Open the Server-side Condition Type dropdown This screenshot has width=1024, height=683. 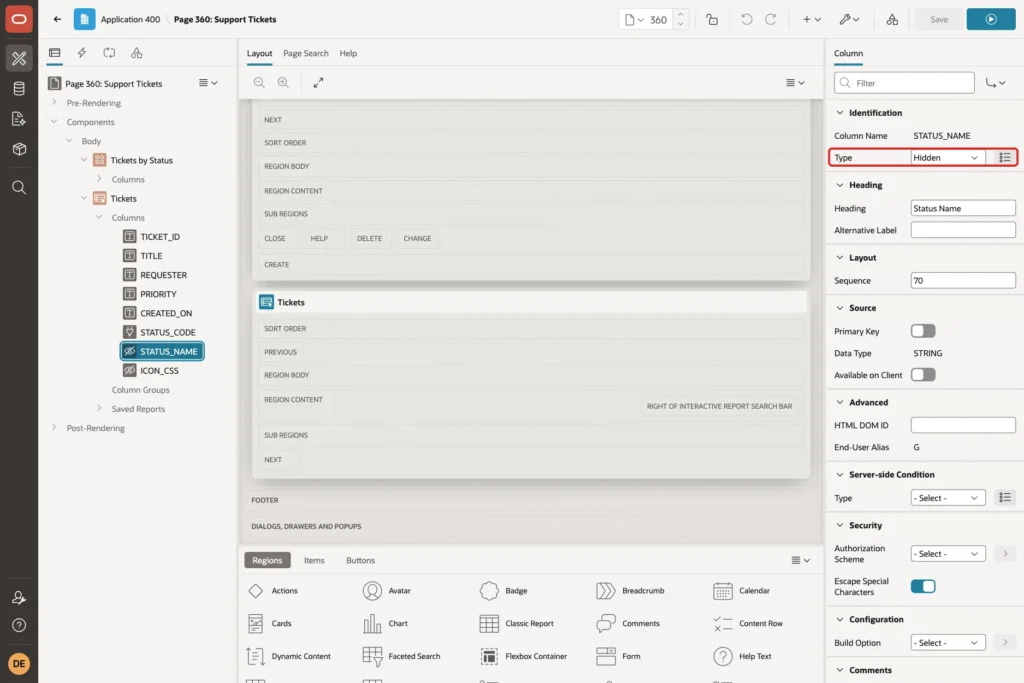tap(948, 498)
